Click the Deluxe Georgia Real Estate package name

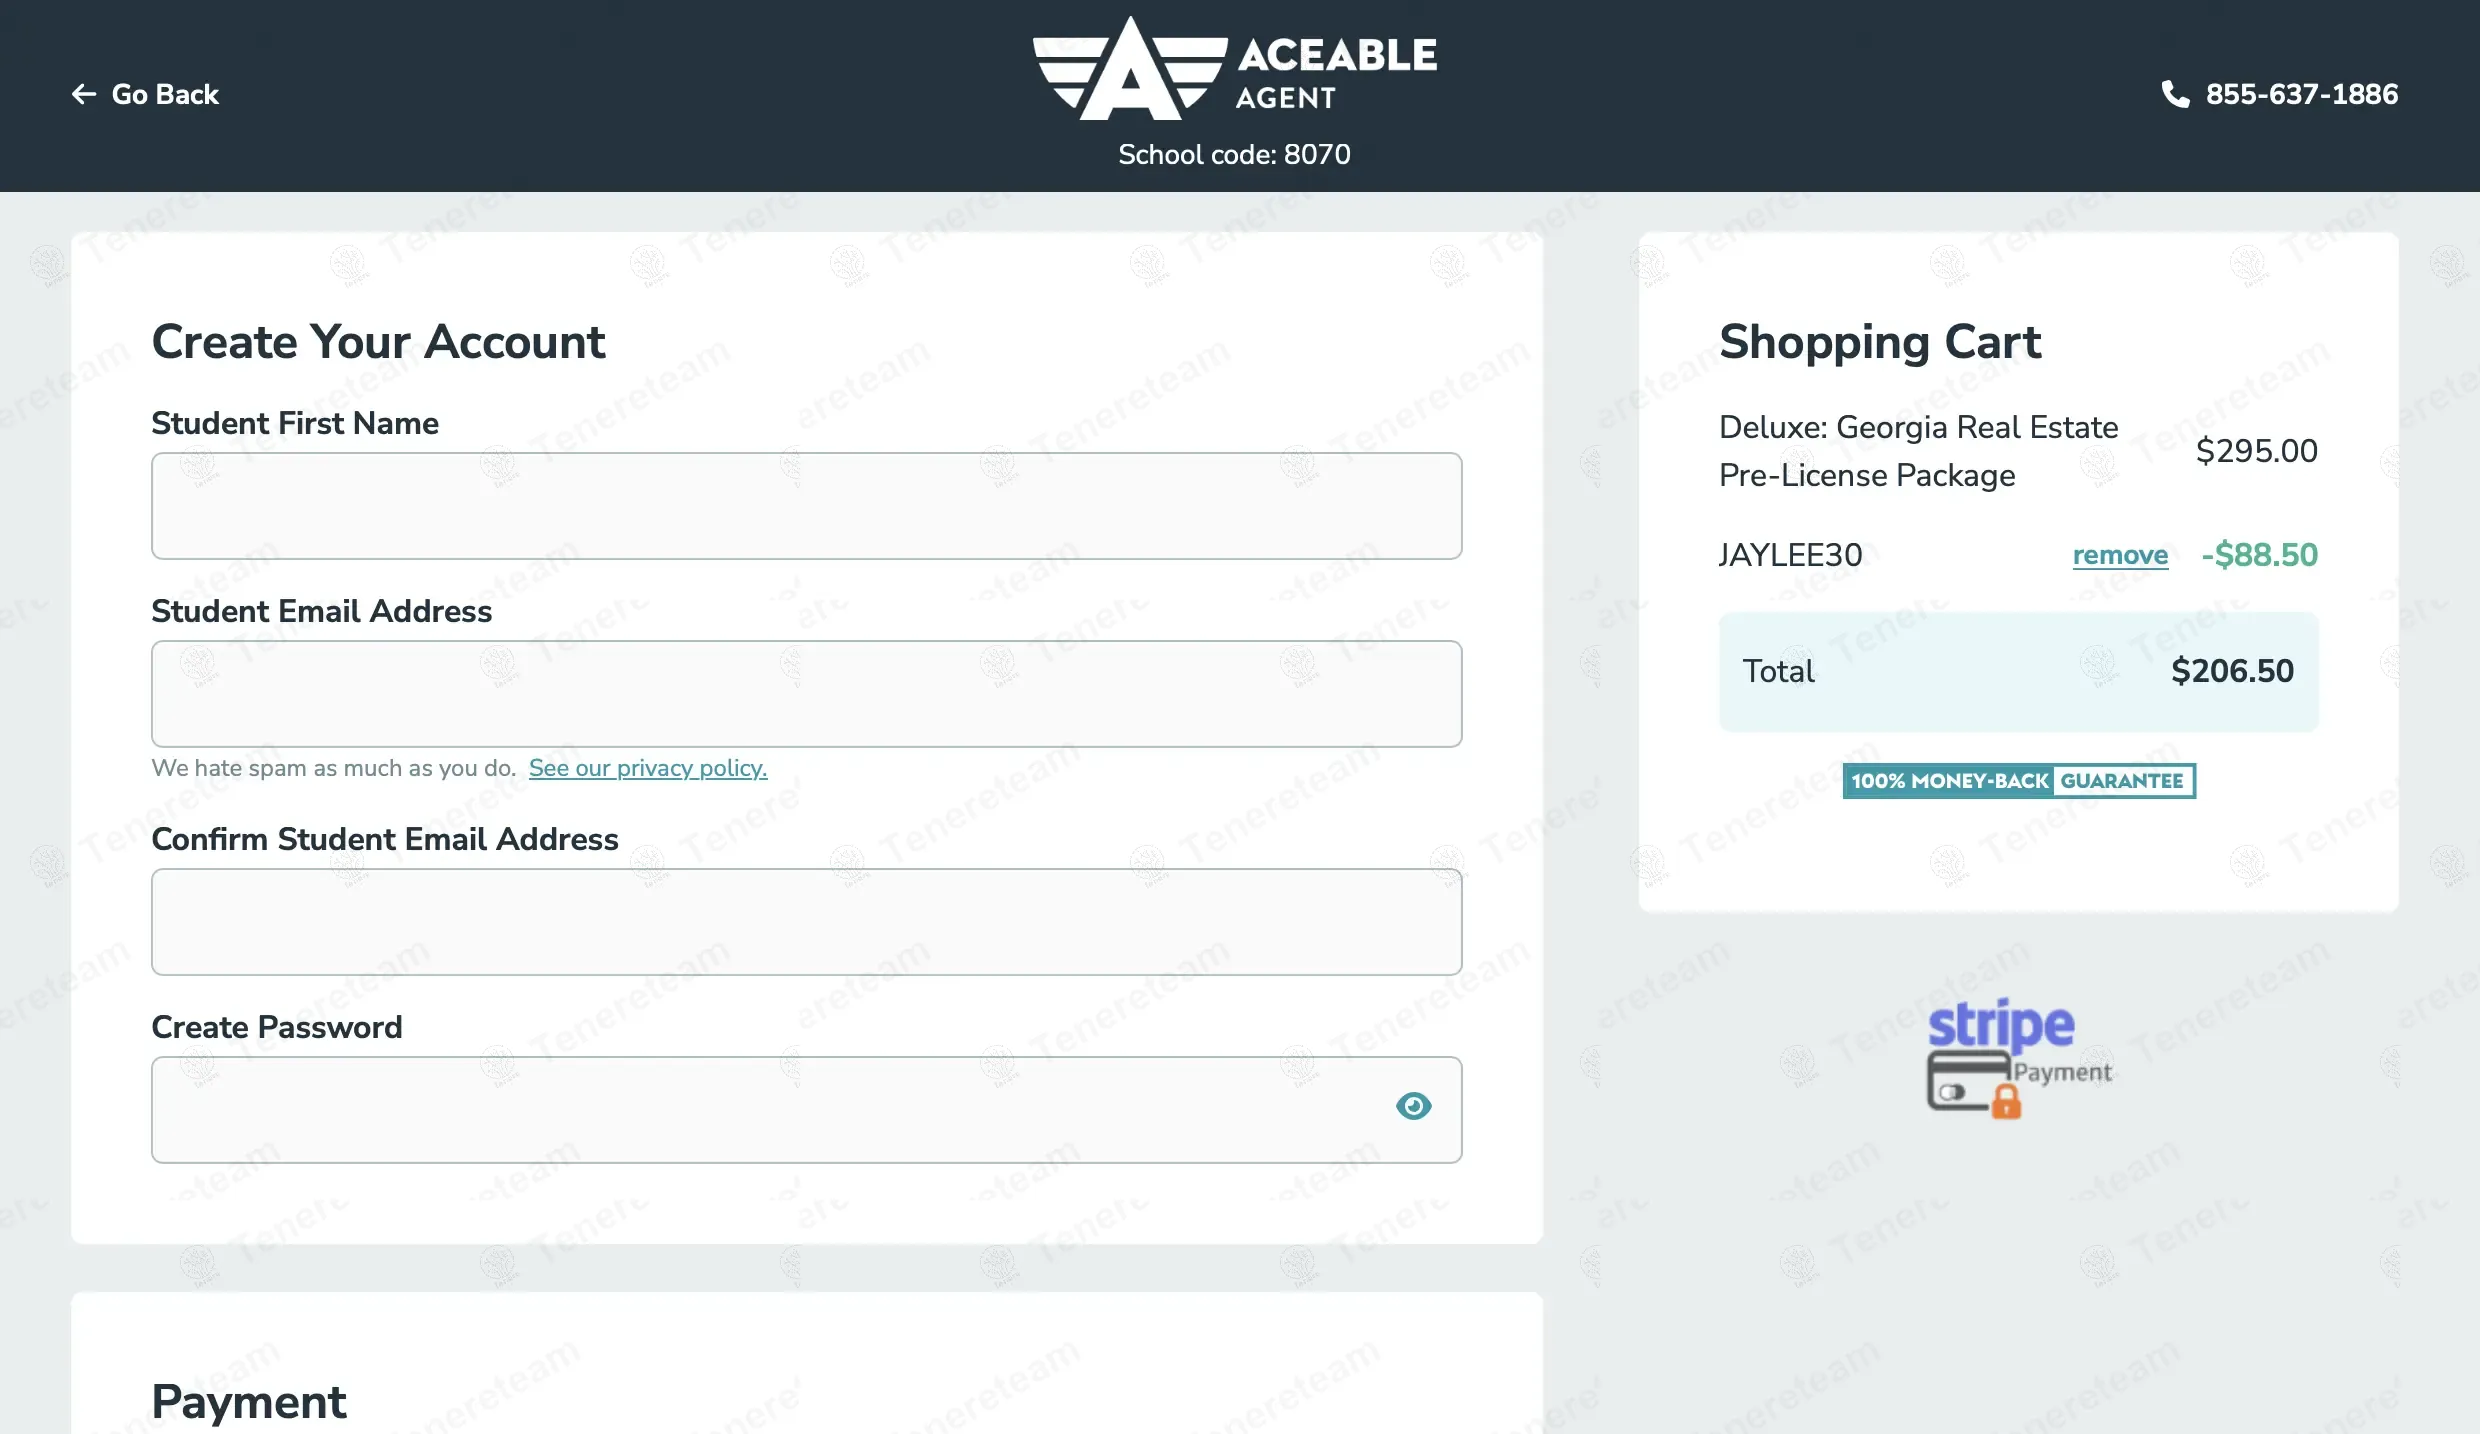pyautogui.click(x=1918, y=451)
